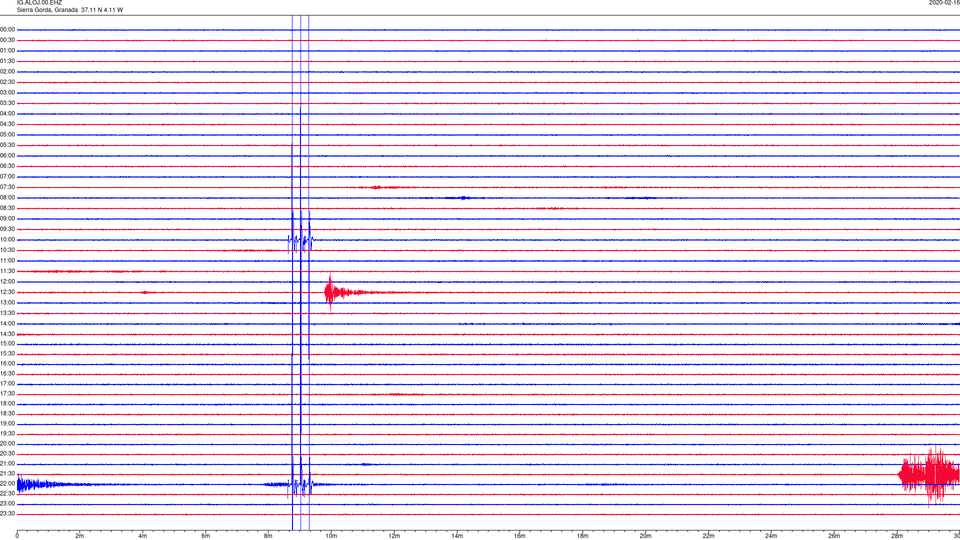Select the 08:30 time label
Image resolution: width=960 pixels, height=540 pixels.
tap(7, 208)
